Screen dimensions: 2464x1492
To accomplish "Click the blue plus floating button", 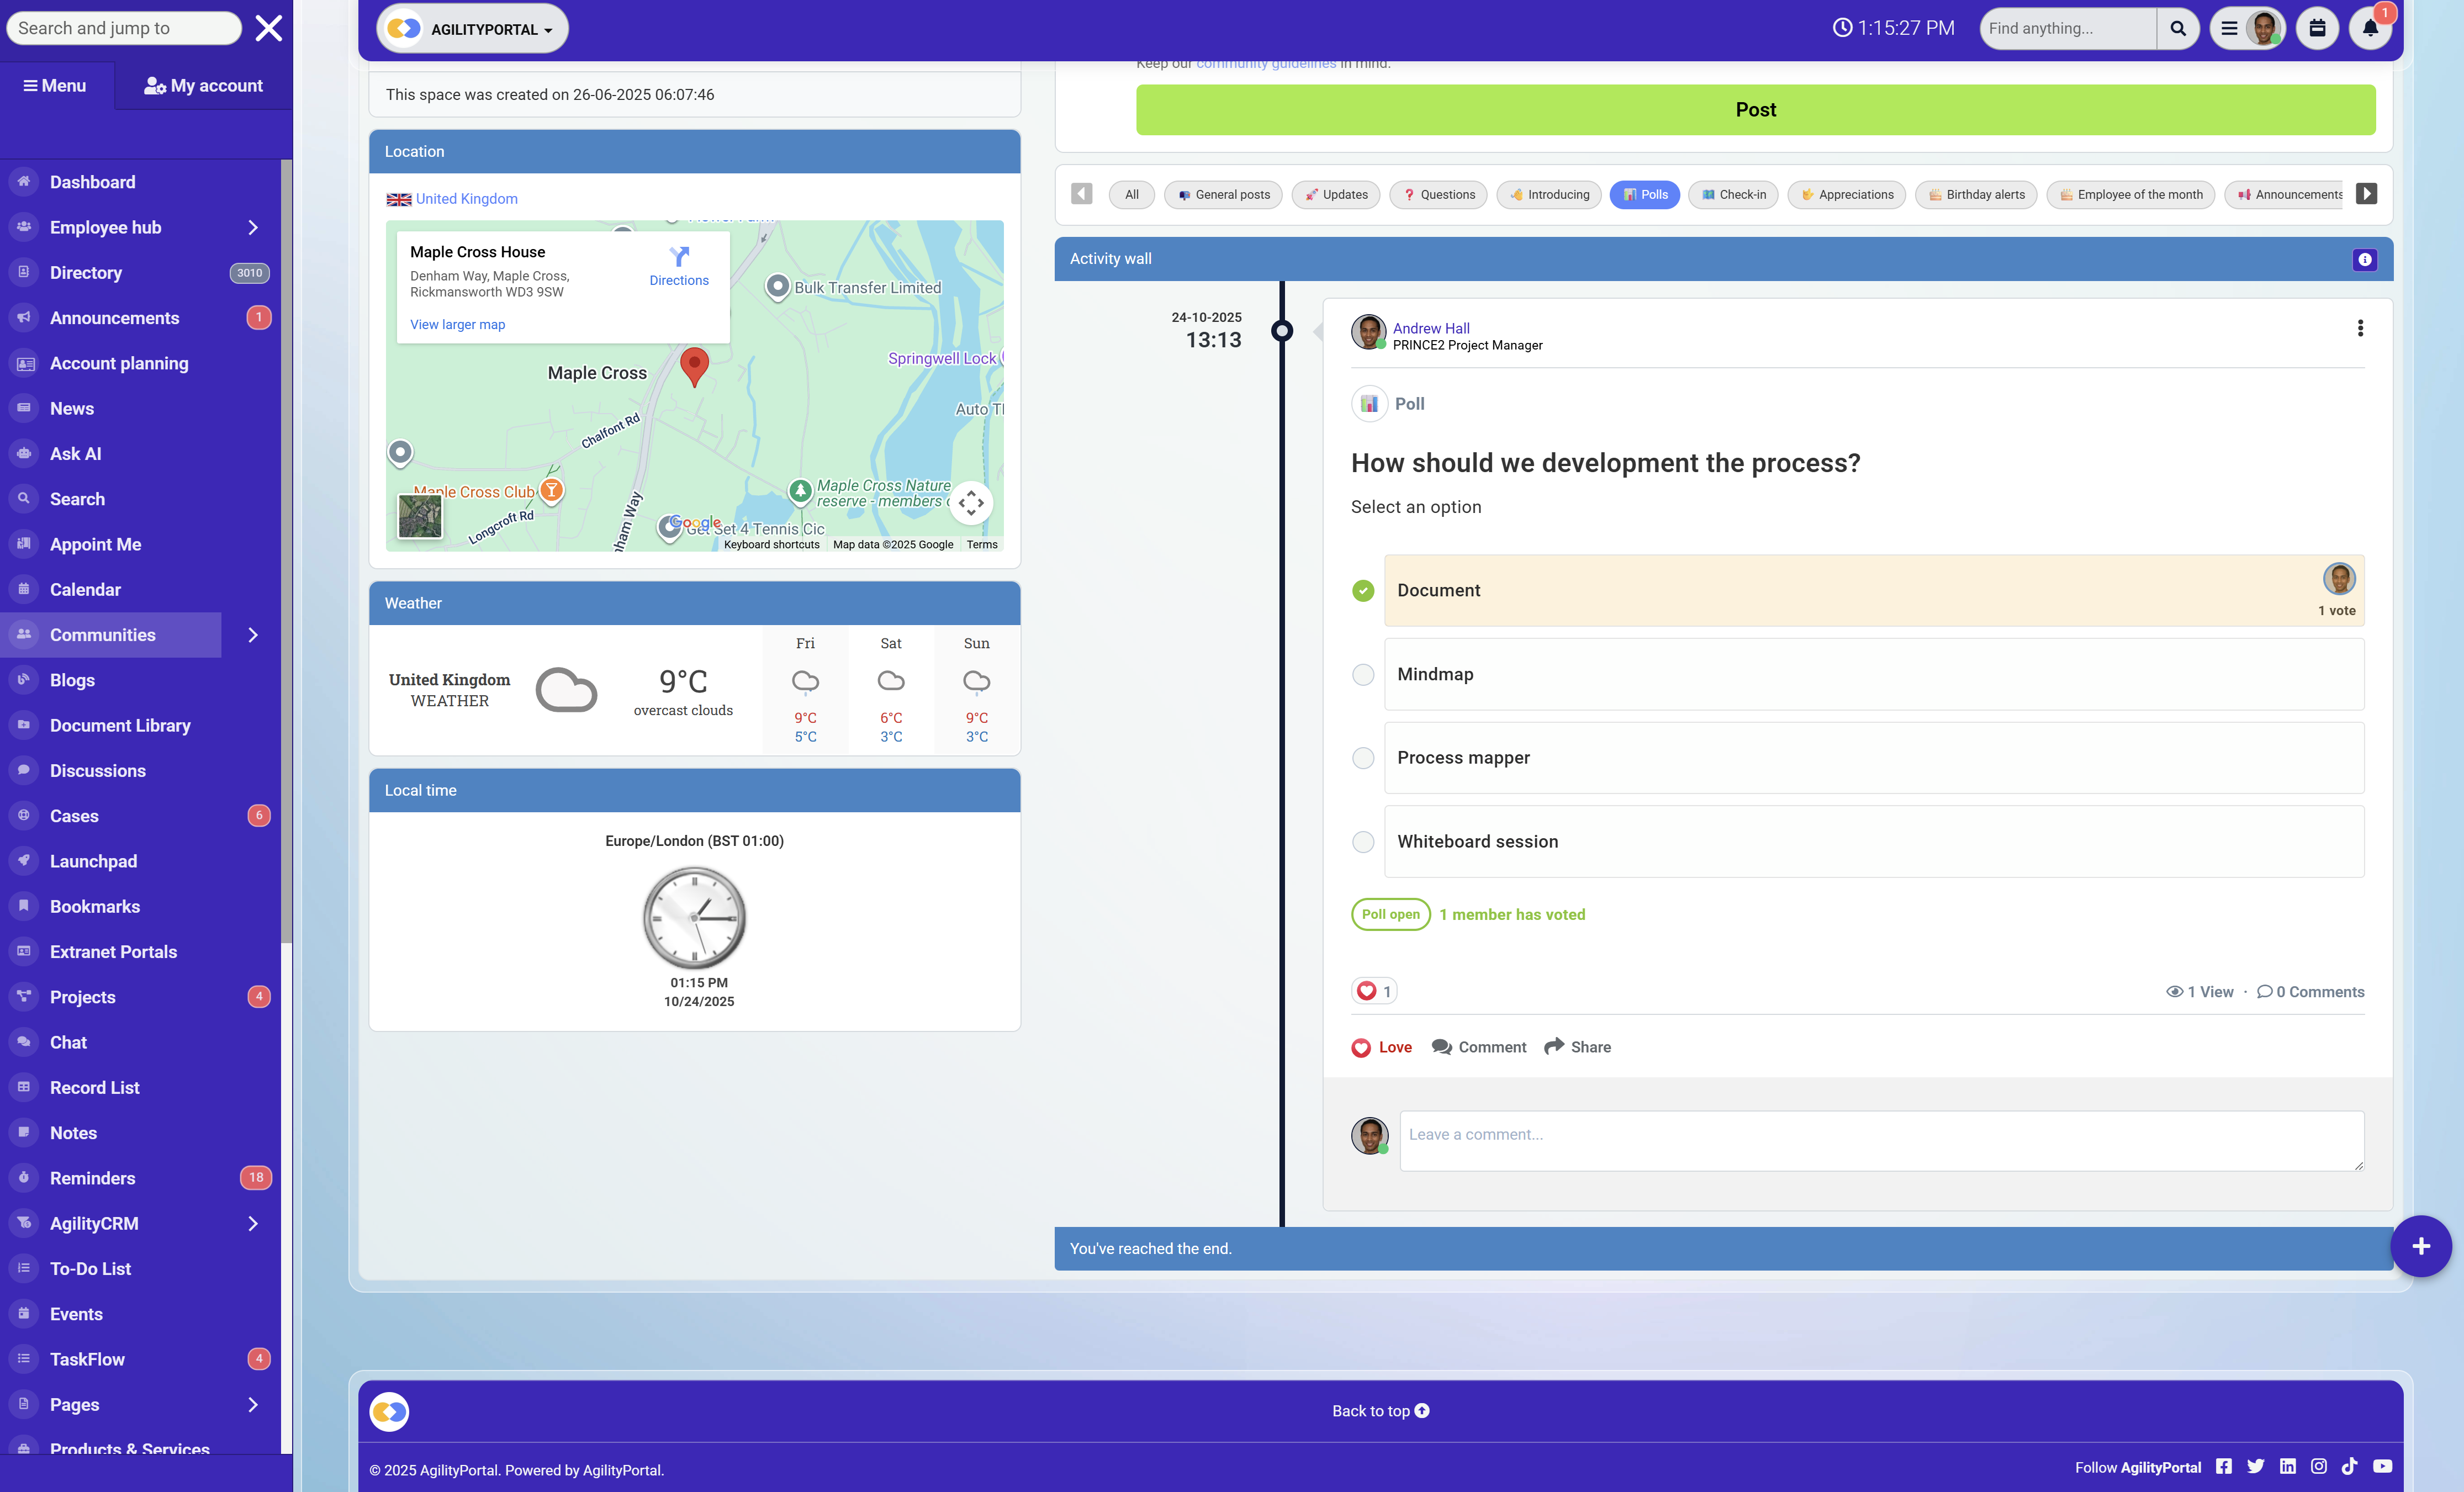I will pyautogui.click(x=2420, y=1246).
